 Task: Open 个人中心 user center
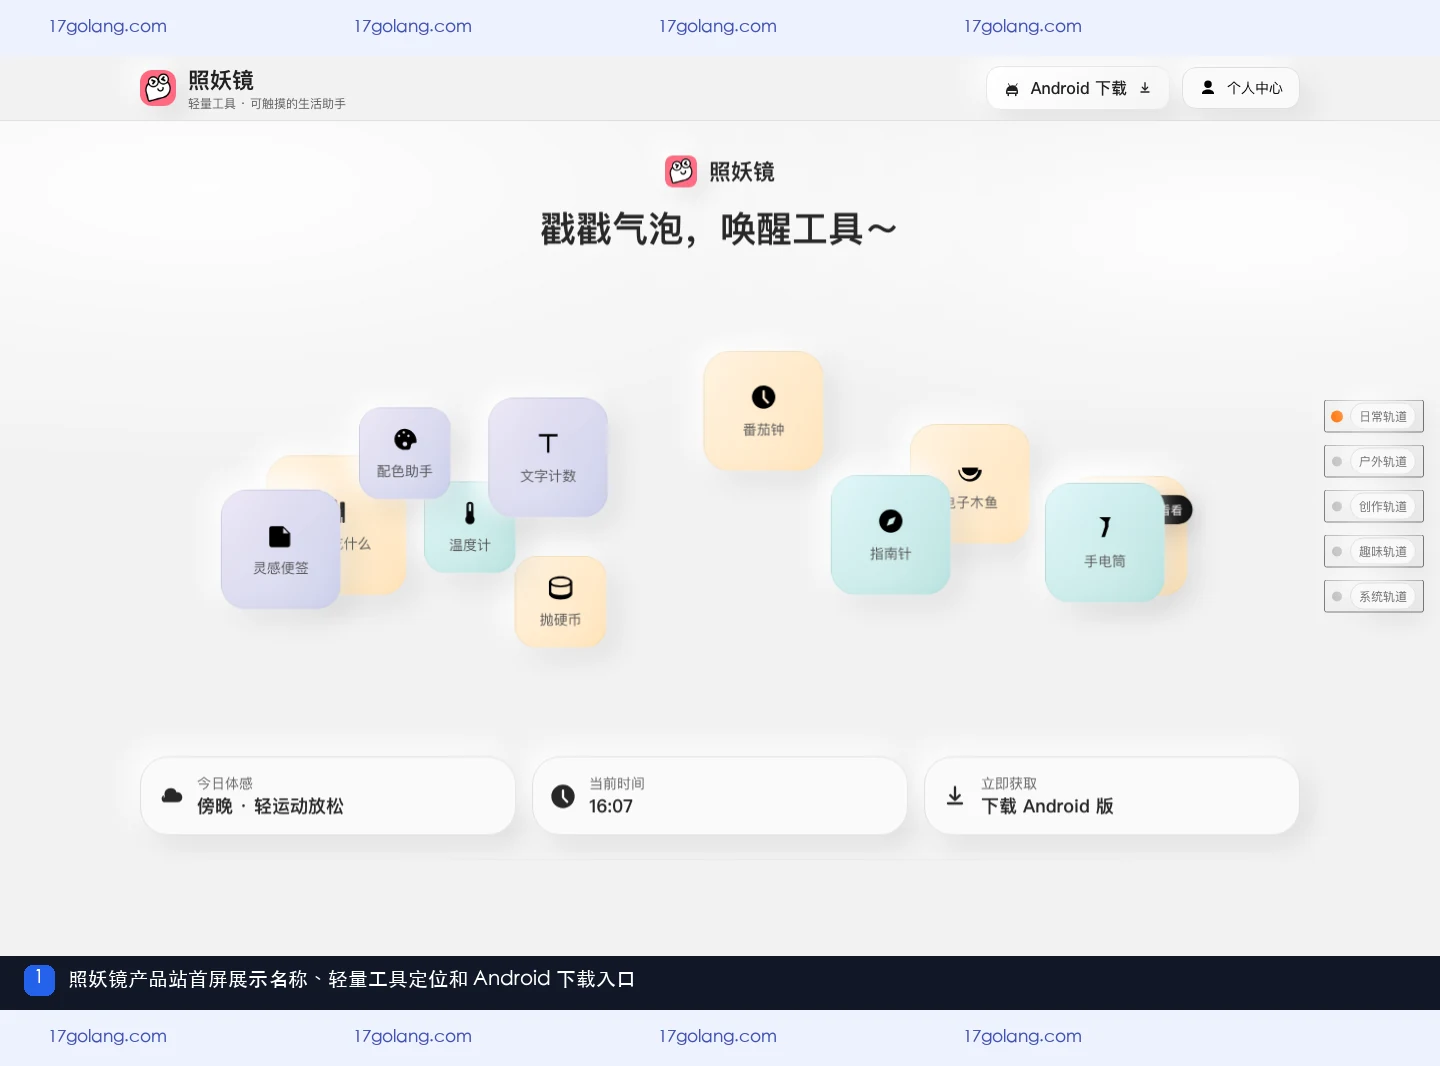tap(1241, 88)
